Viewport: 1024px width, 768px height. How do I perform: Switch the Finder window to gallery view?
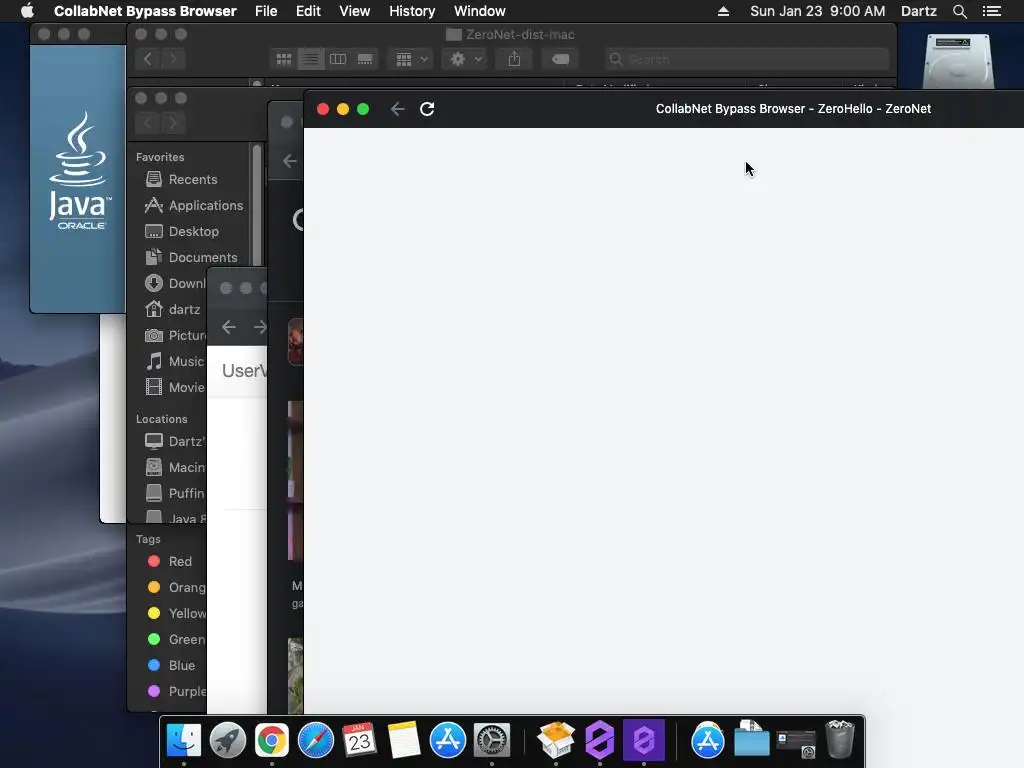(365, 59)
